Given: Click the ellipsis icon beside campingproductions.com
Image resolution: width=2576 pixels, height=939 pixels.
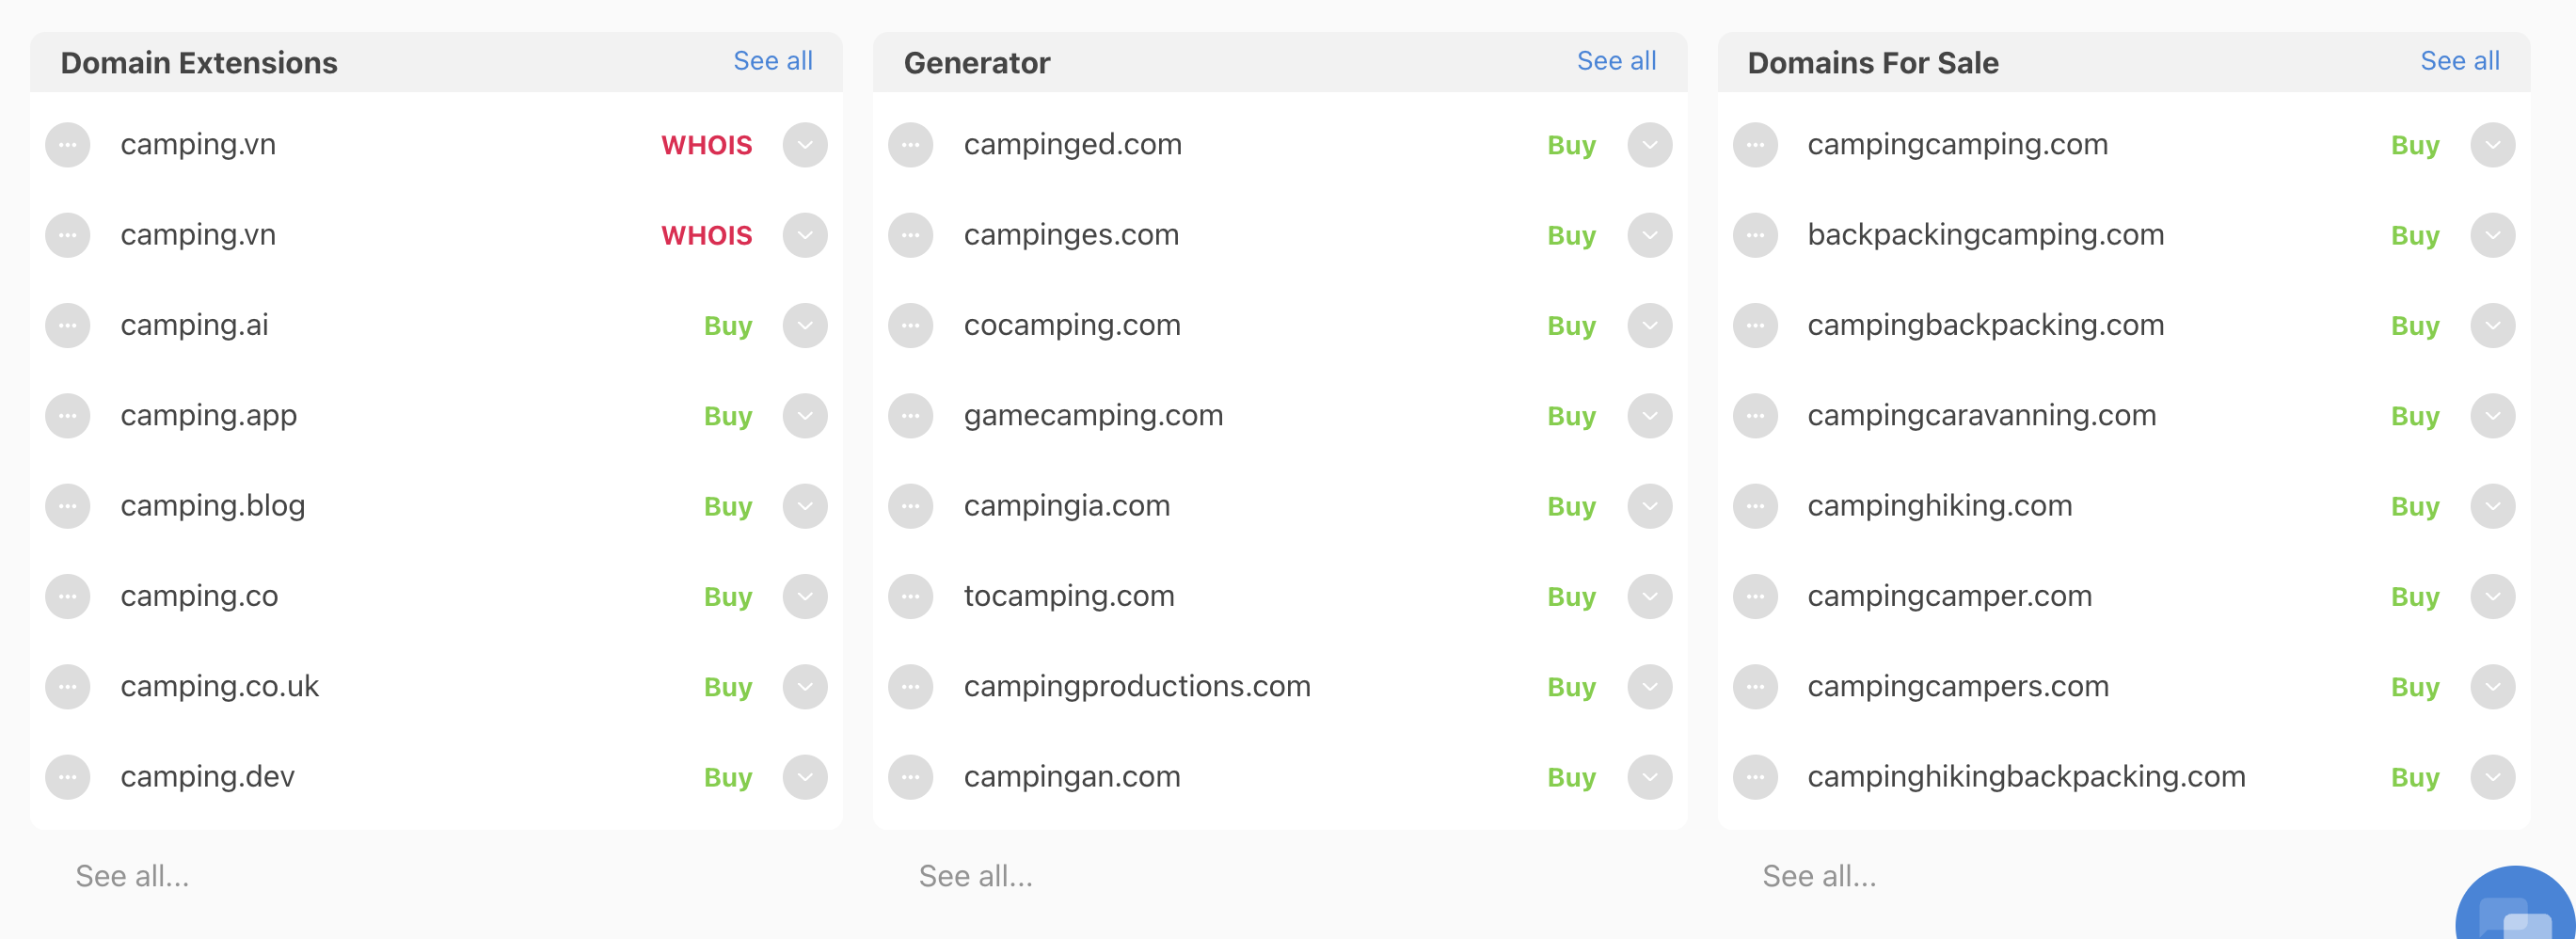Looking at the screenshot, I should [911, 687].
